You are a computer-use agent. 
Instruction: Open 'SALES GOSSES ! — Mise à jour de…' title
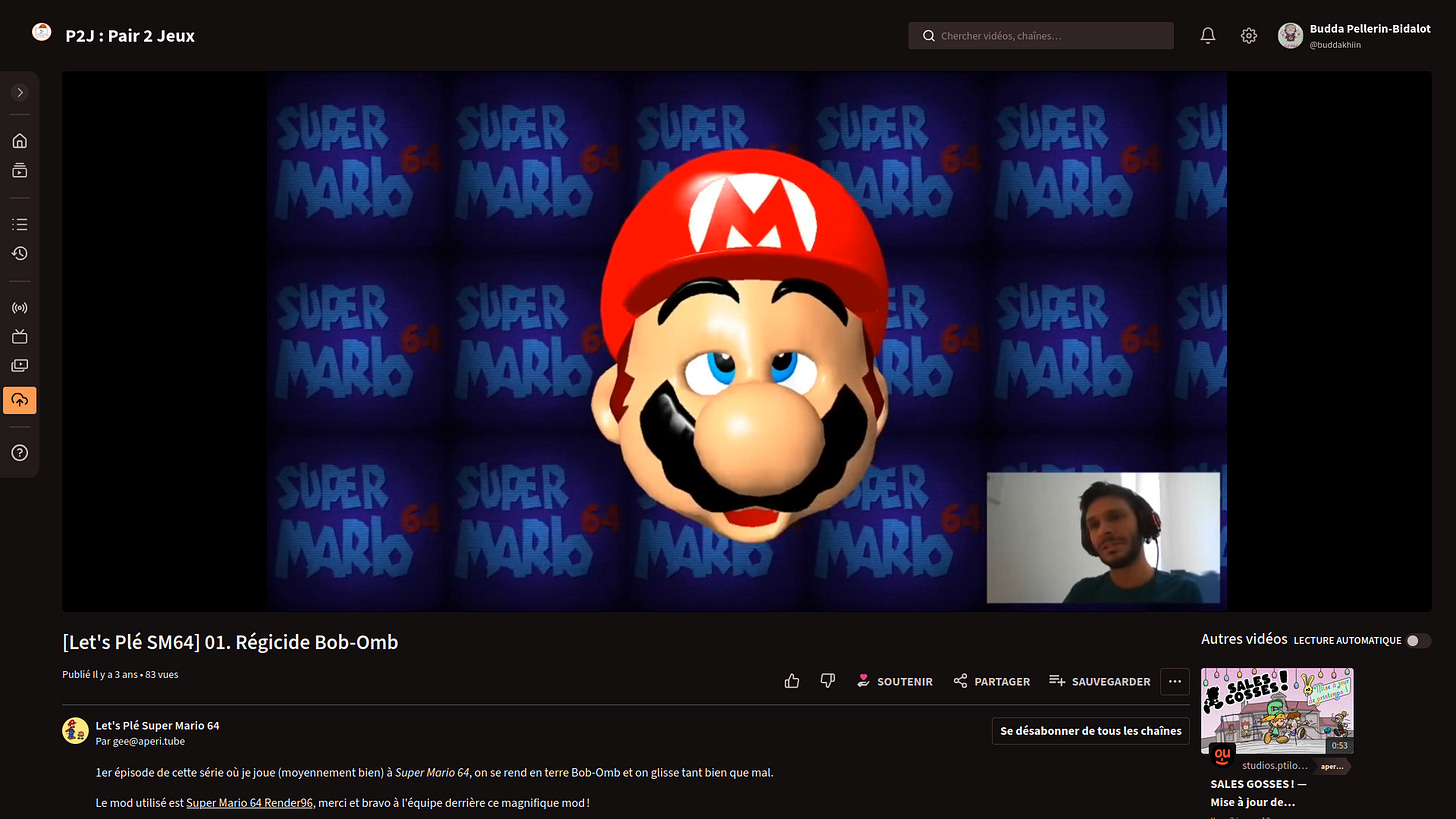click(x=1258, y=793)
